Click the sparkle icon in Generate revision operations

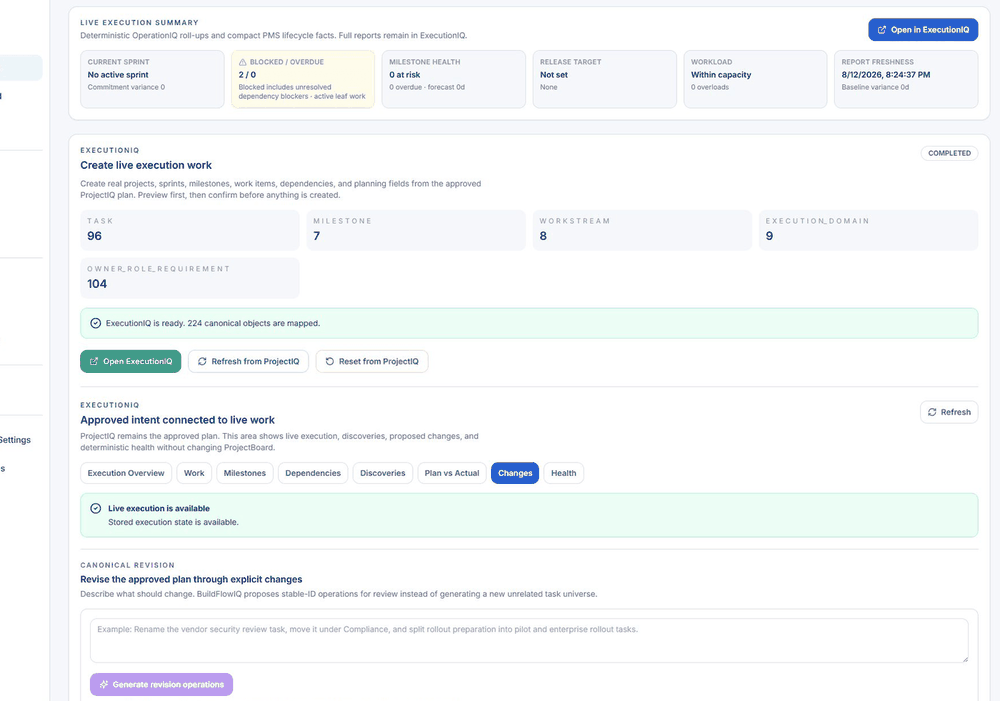click(104, 684)
